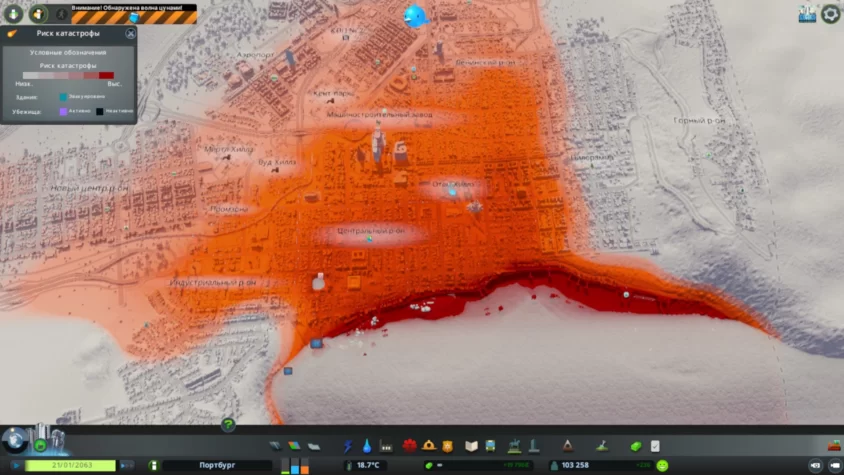Open the Police badge menu
844x475 pixels.
click(447, 446)
